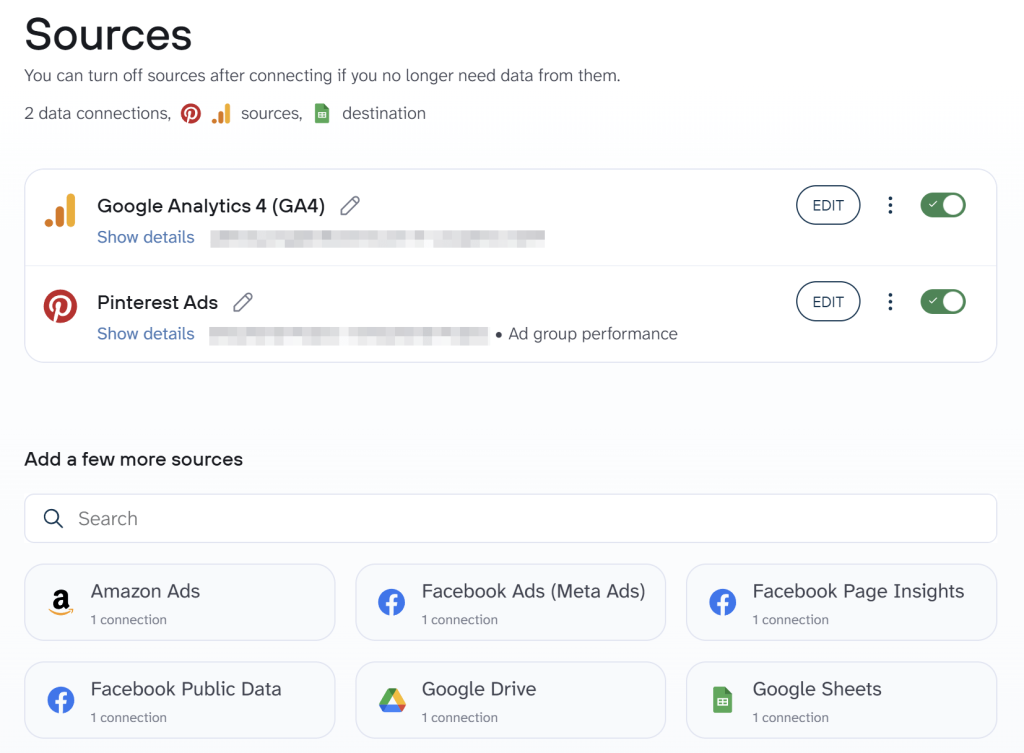
Task: Click Google Analytics icon in connections summary
Action: 221,114
